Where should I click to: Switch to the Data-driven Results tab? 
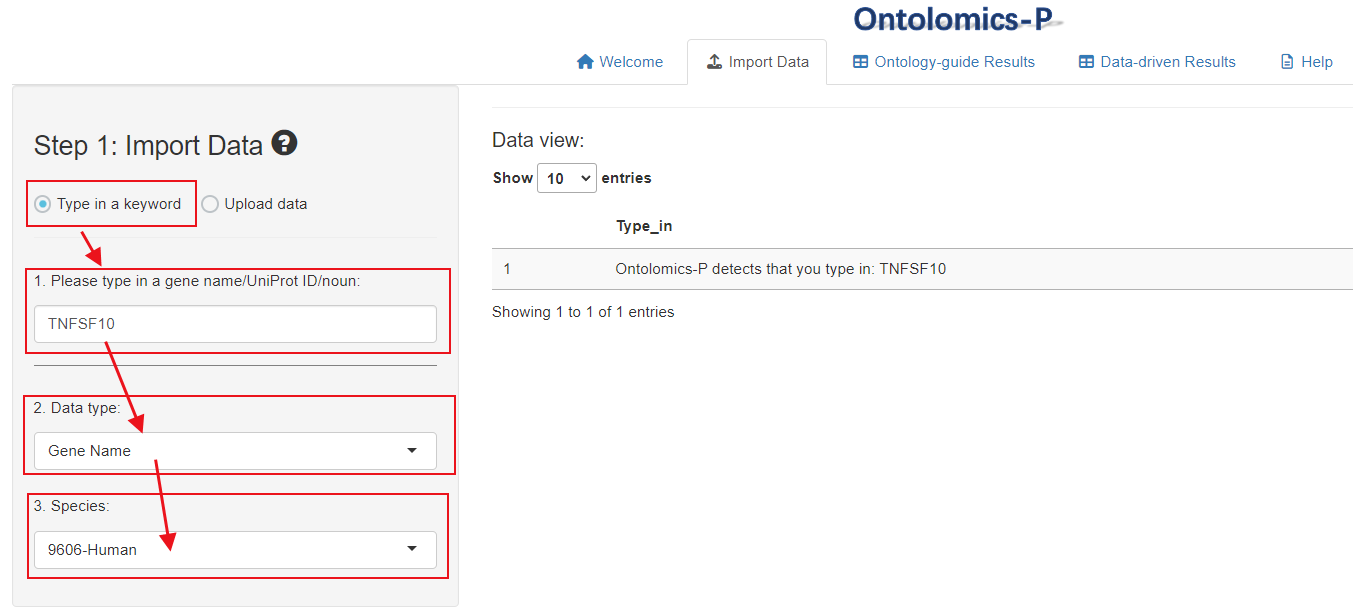[x=1157, y=62]
